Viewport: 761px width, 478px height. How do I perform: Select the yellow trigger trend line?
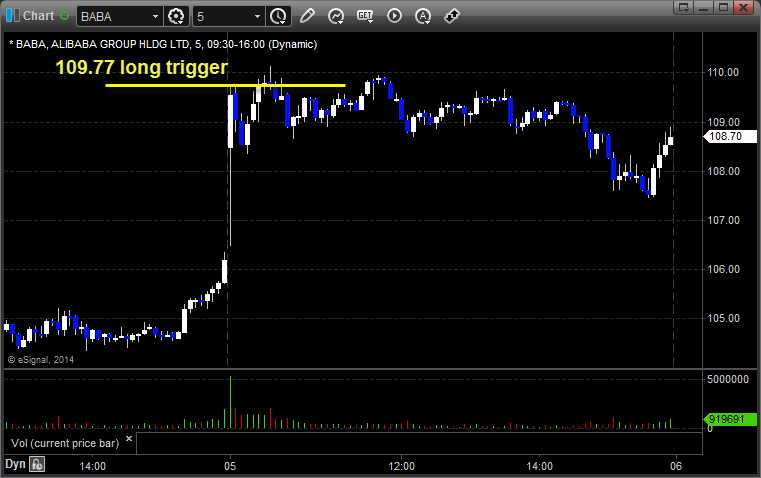pos(225,85)
